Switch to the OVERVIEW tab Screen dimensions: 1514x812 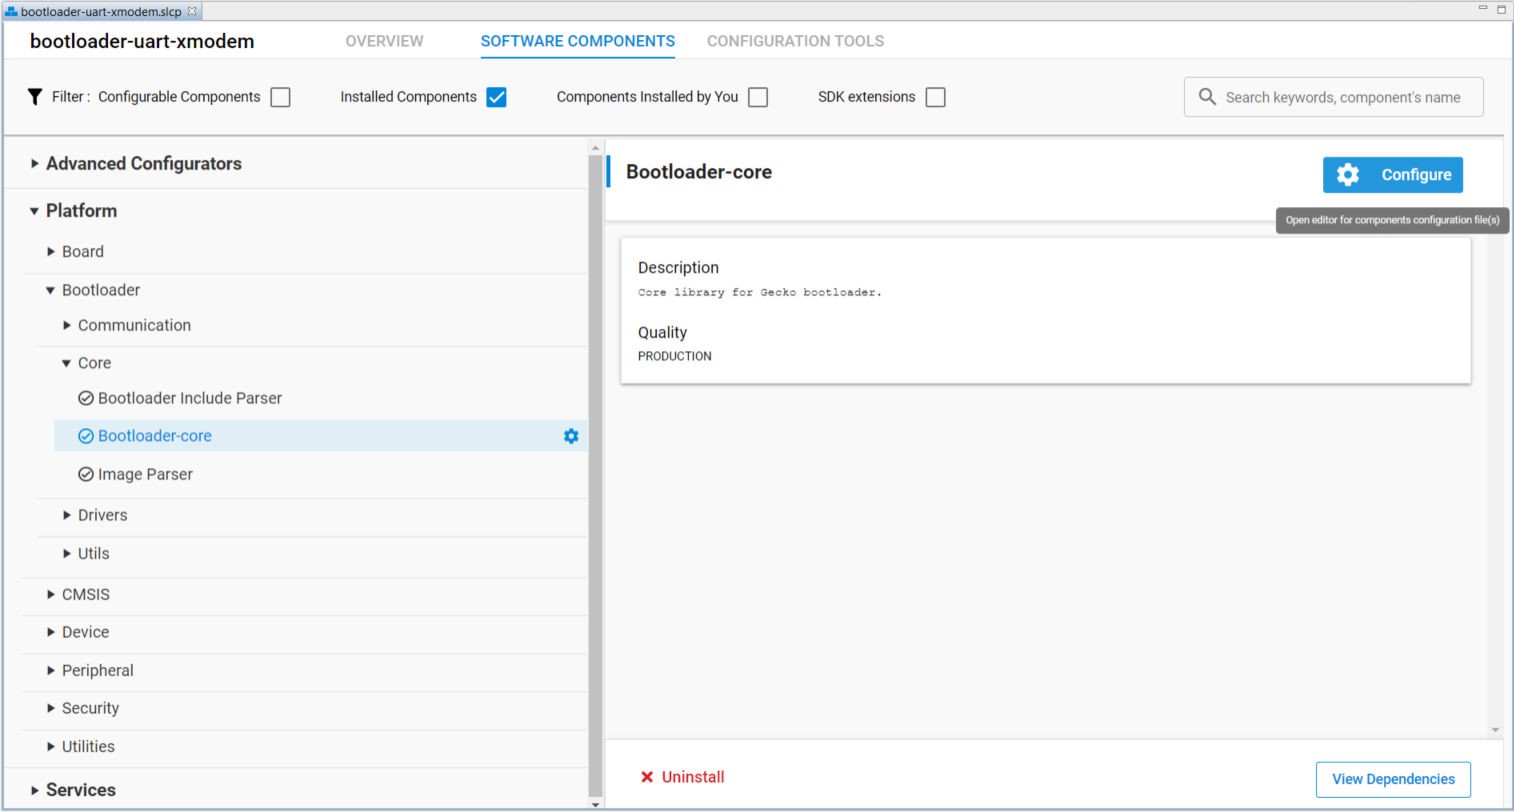tap(384, 41)
